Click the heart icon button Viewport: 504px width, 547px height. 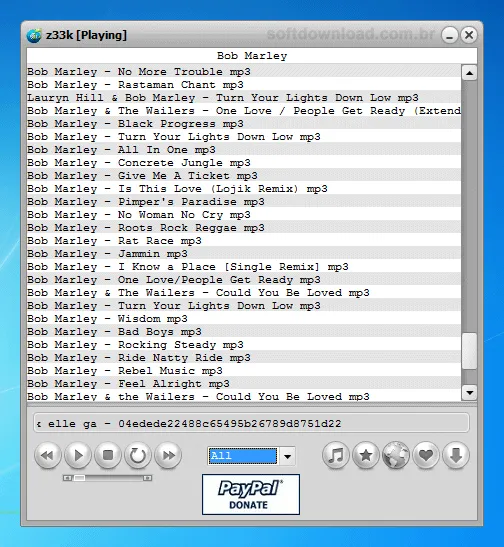tap(426, 455)
